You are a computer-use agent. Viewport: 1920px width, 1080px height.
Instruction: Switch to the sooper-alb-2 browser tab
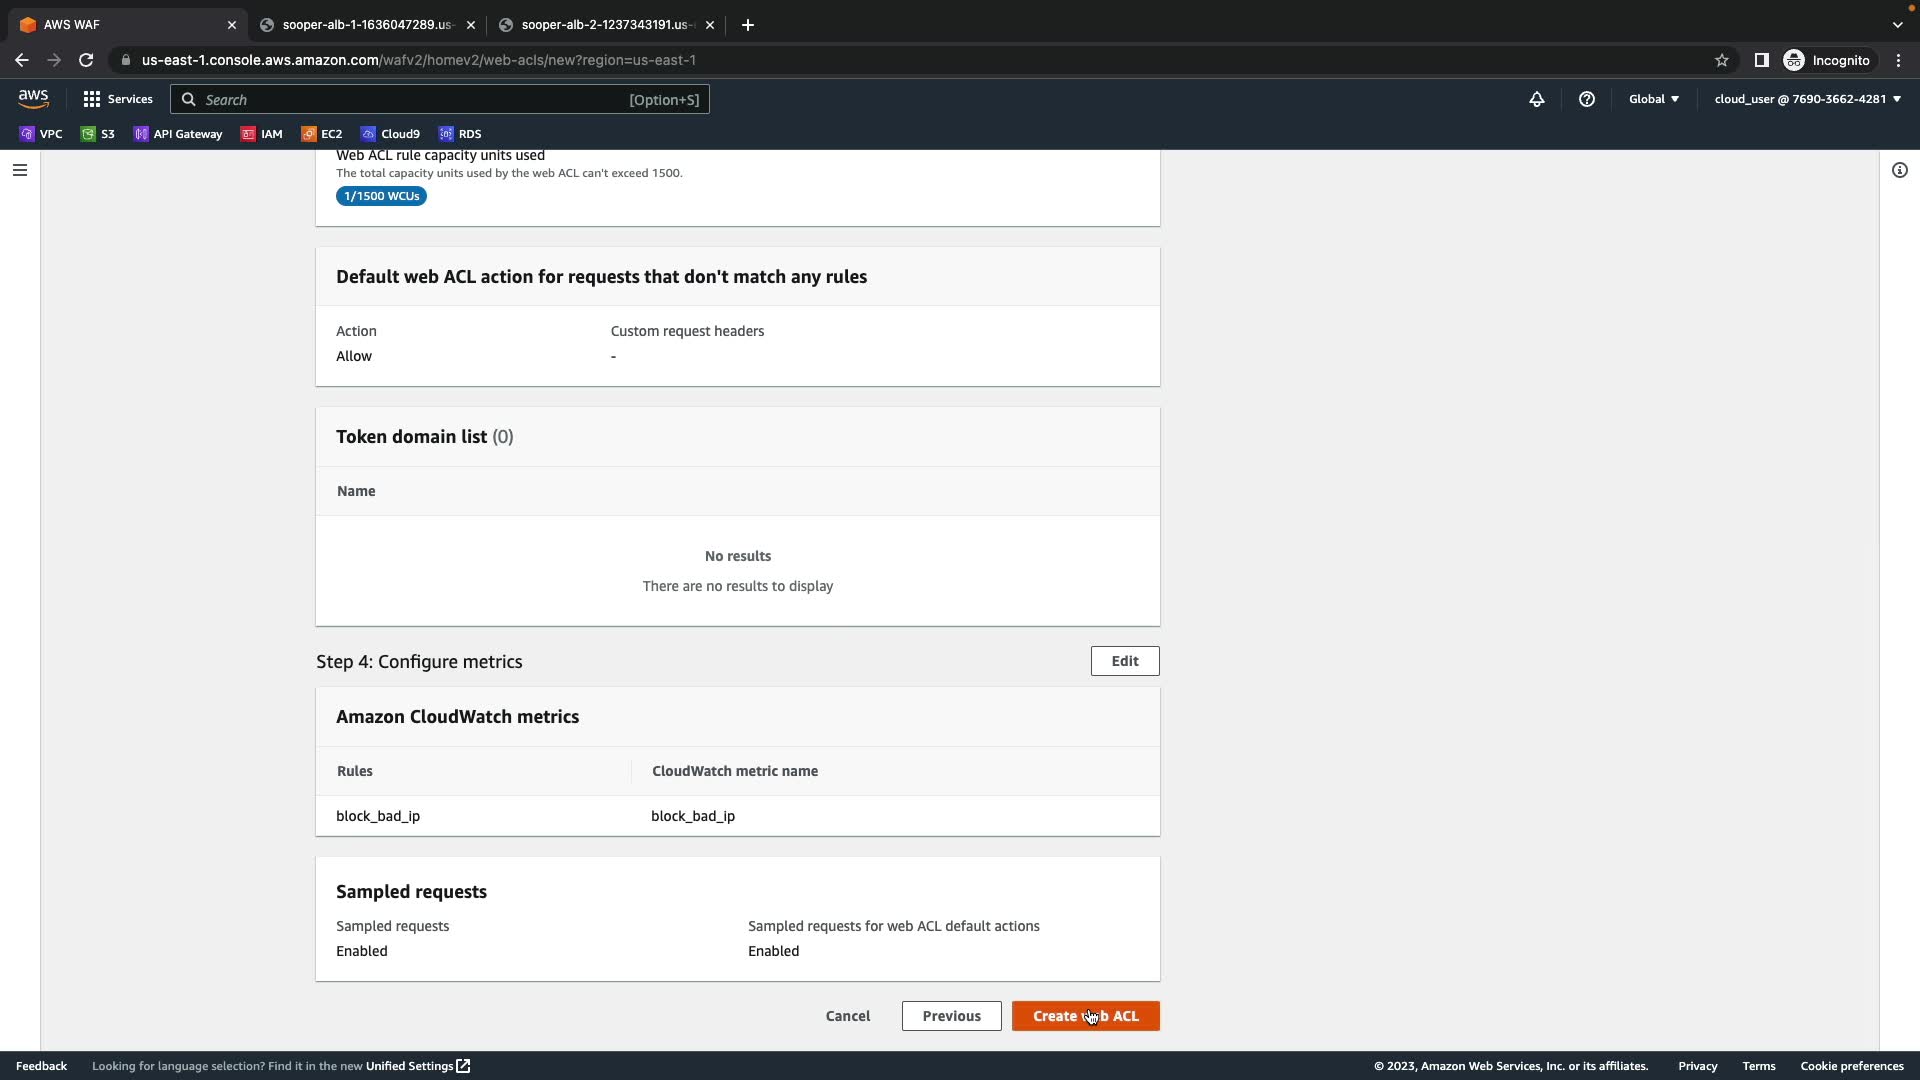605,25
